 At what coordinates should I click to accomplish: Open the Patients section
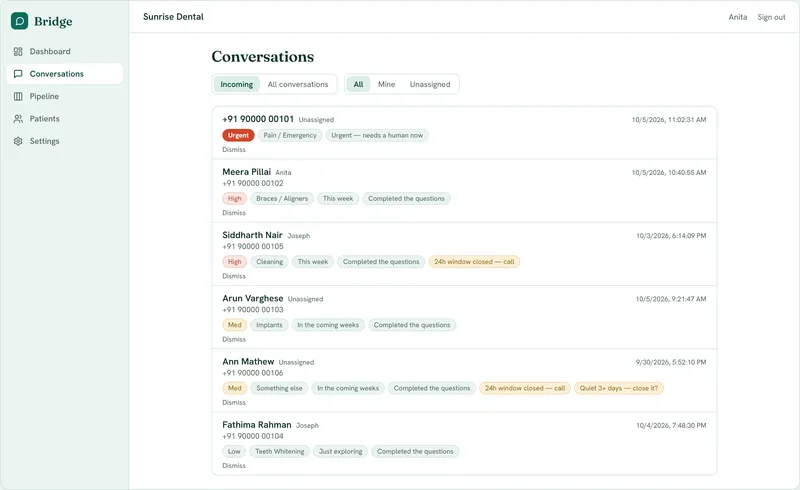coord(65,119)
